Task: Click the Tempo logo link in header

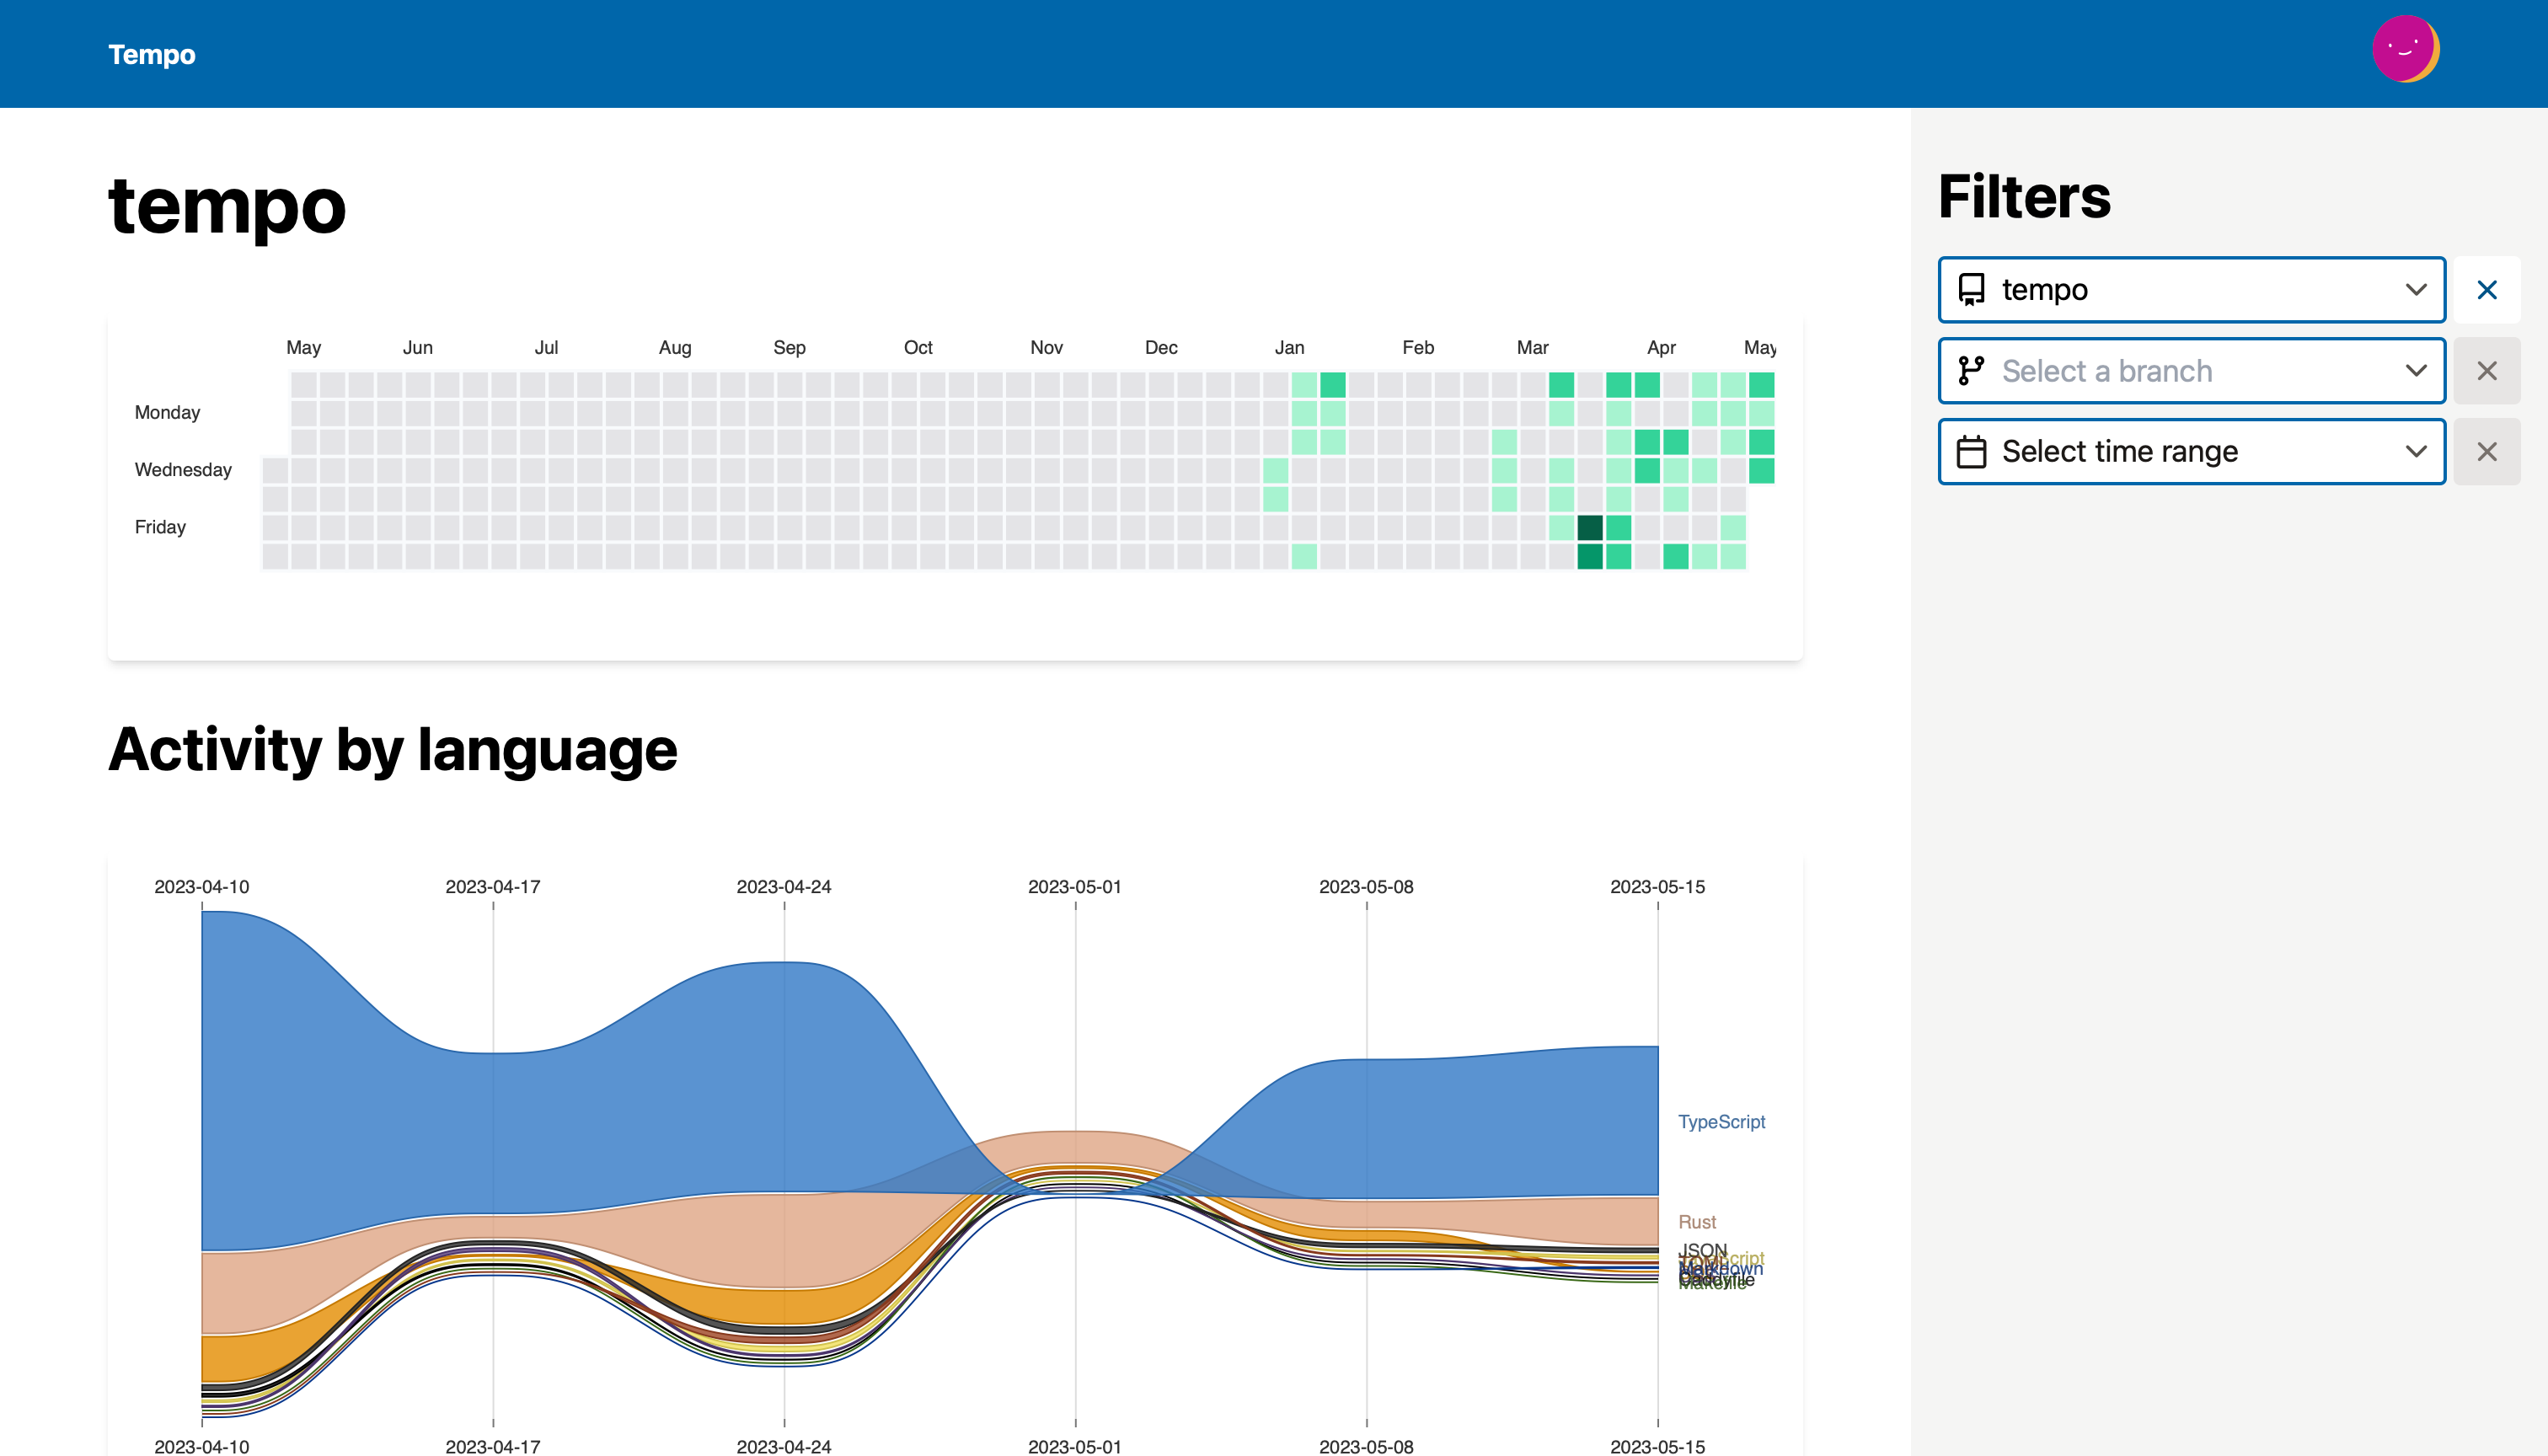Action: (152, 54)
